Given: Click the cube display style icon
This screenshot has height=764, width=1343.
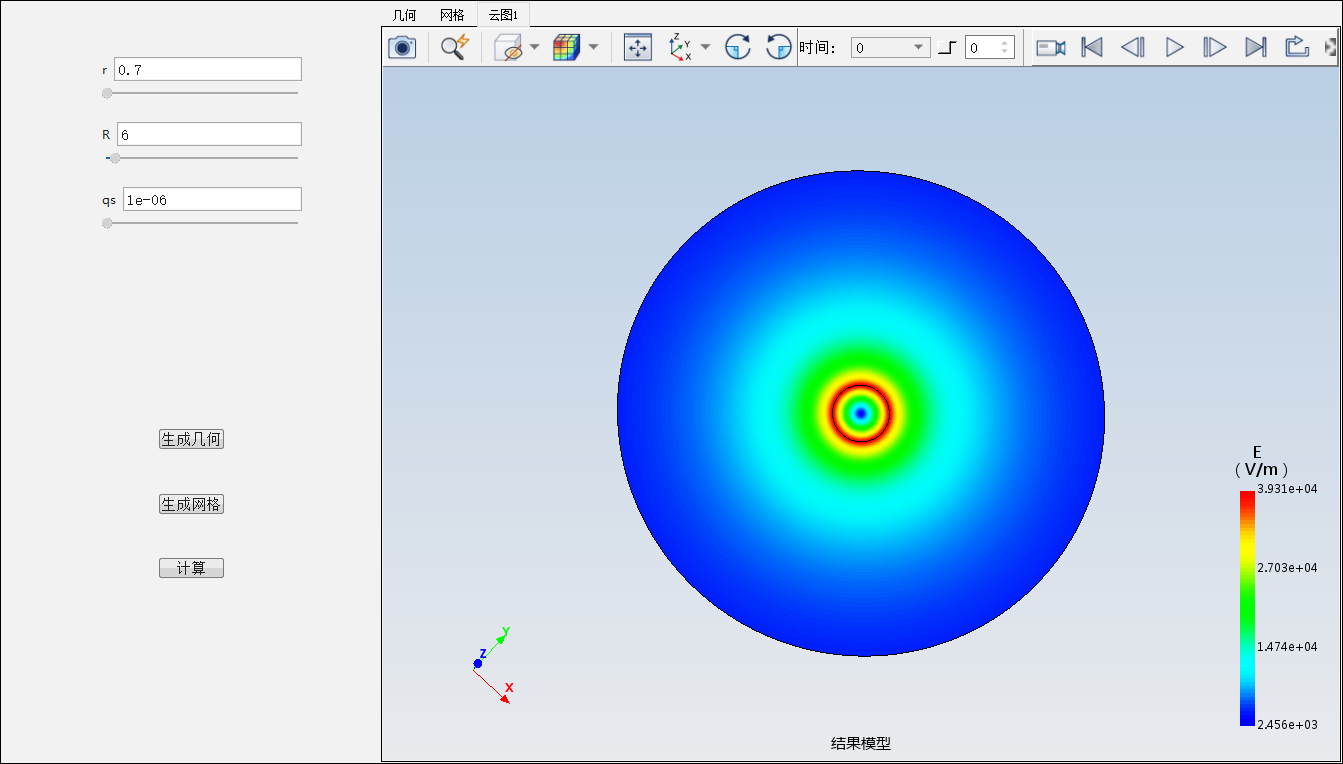Looking at the screenshot, I should tap(509, 47).
